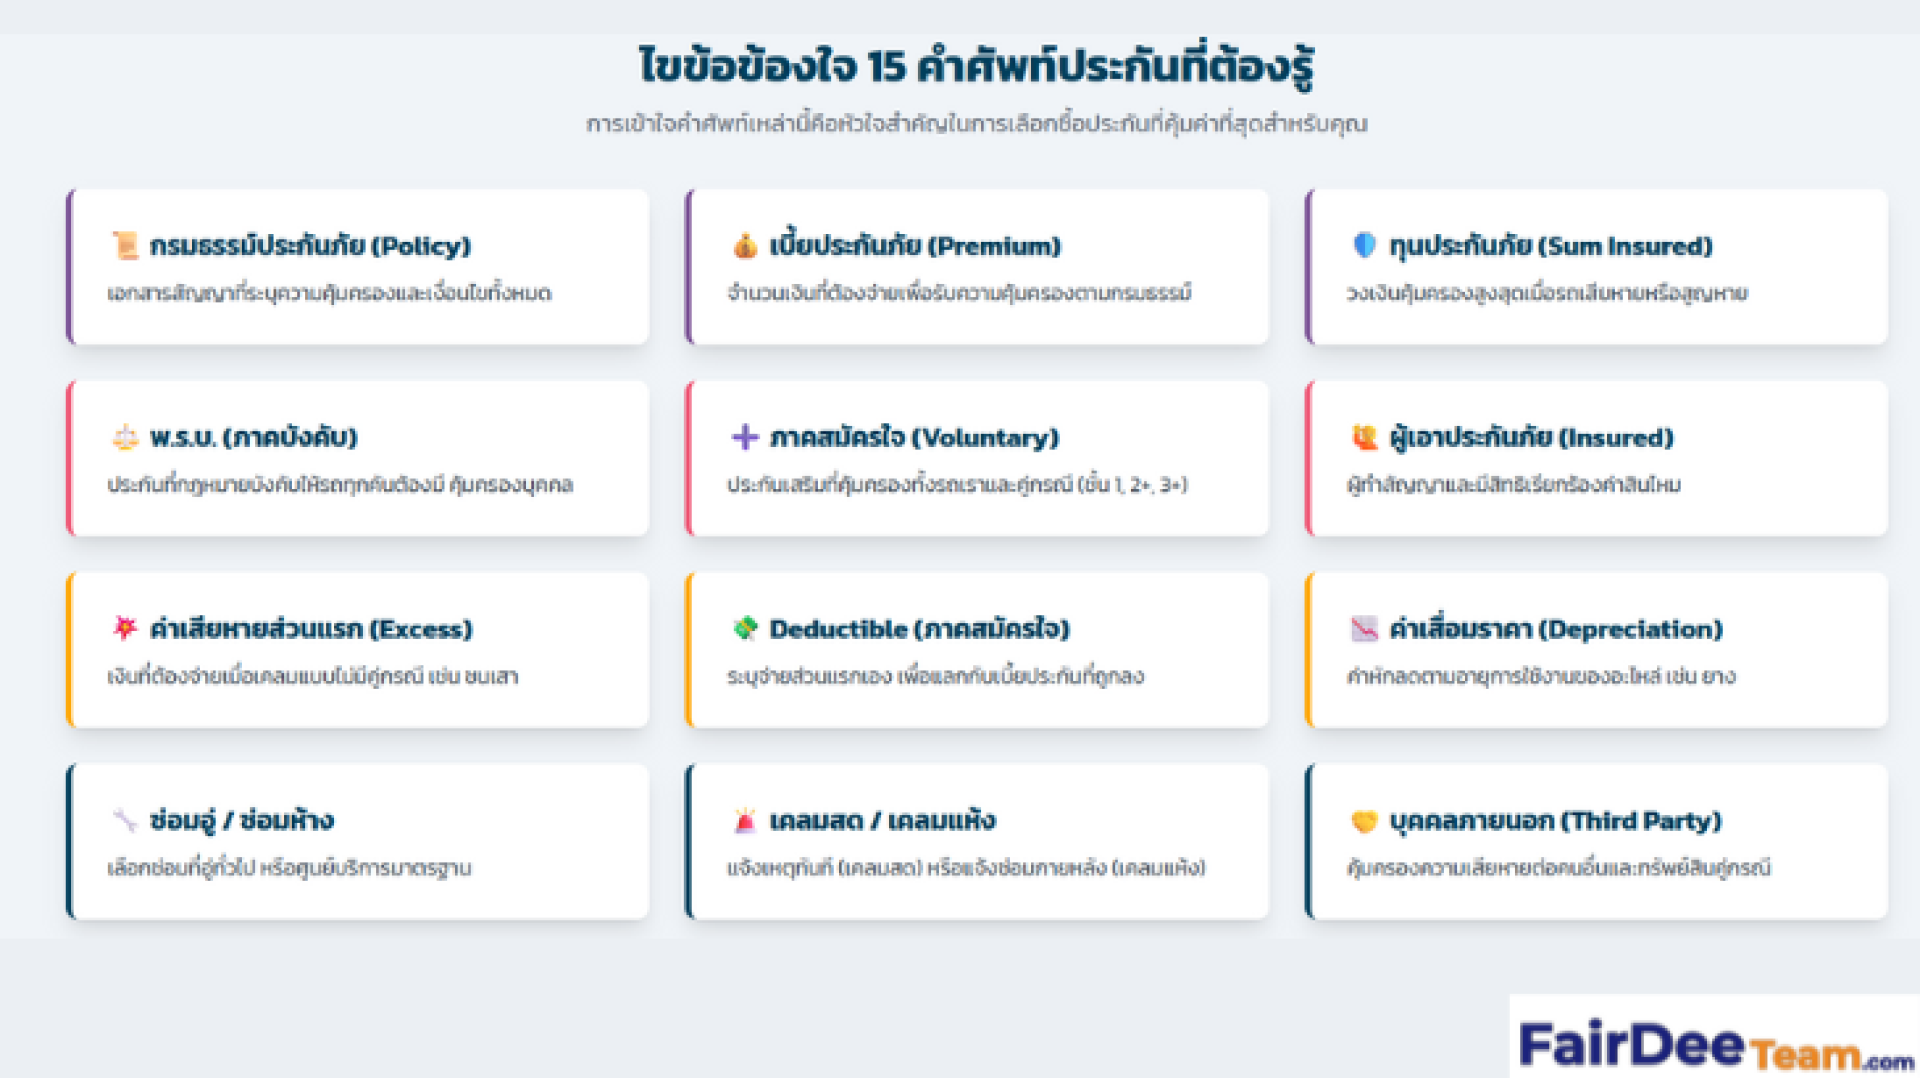Click the red siren icon for เคลมสด
This screenshot has width=1920, height=1078.
[x=745, y=820]
